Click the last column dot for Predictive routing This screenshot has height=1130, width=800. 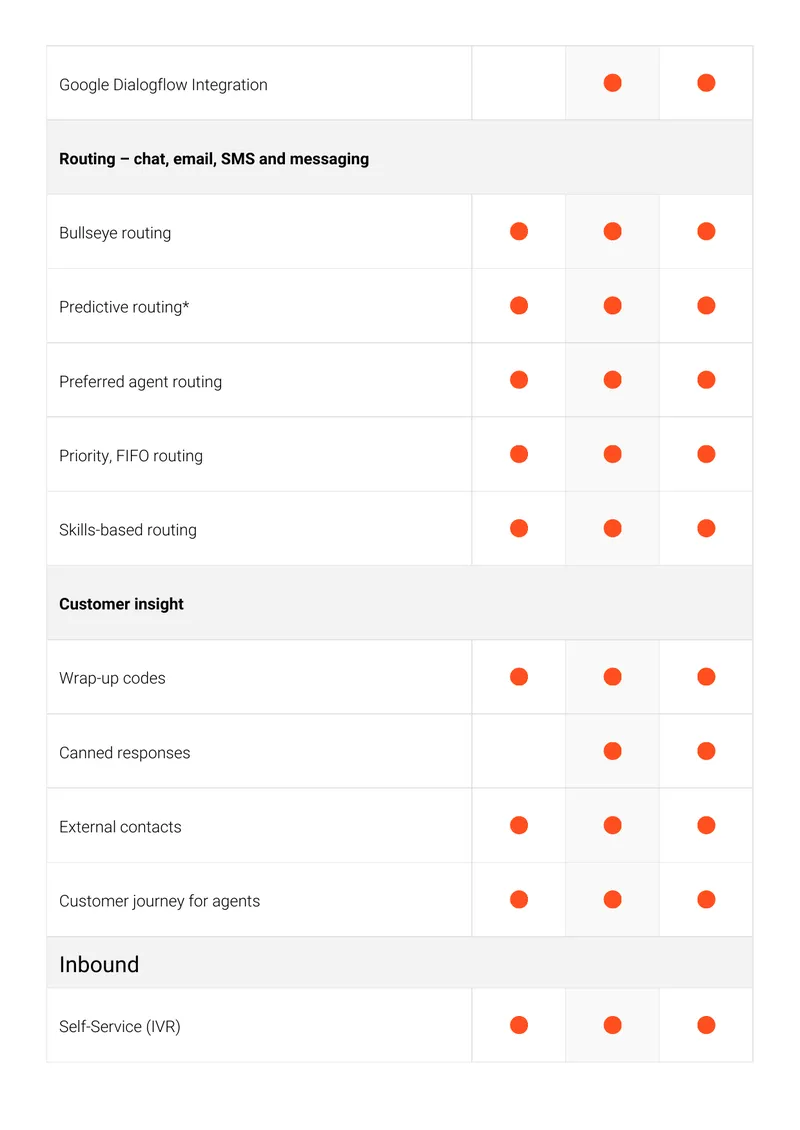(706, 306)
